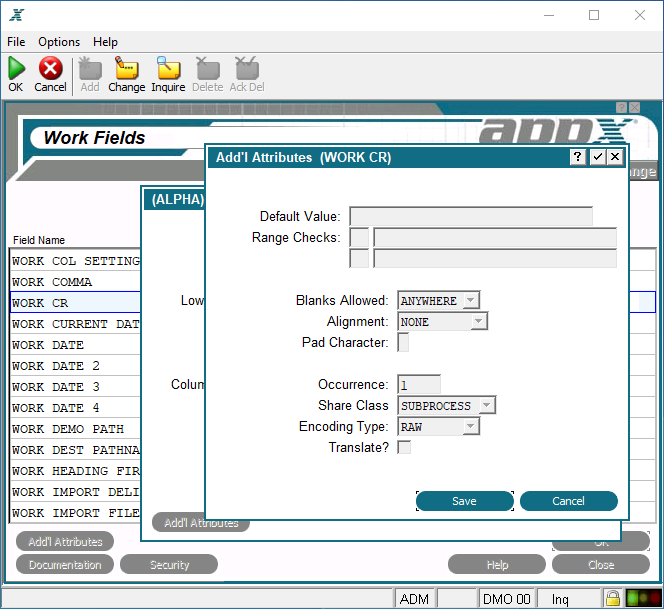Open the Options menu
Screen dimensions: 664x609
pyautogui.click(x=59, y=42)
